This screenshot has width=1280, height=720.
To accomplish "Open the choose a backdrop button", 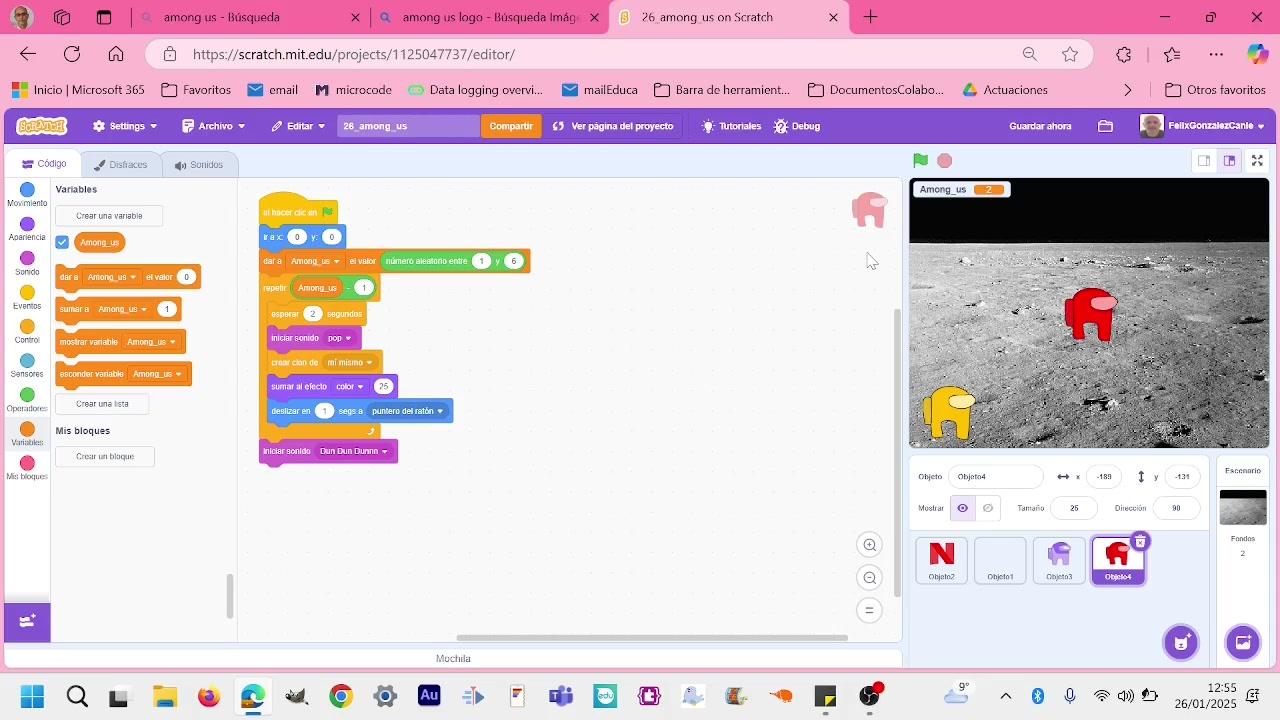I will tap(1243, 642).
